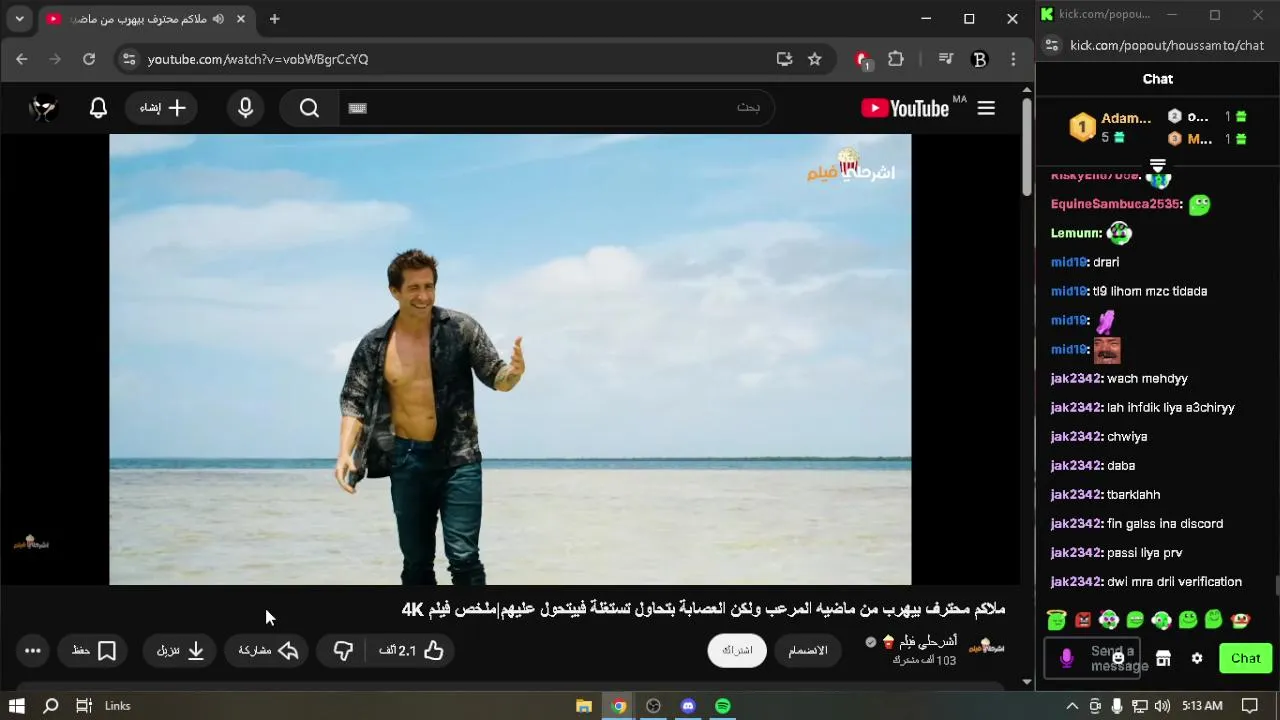1280x720 pixels.
Task: Open Kick chat settings gear
Action: (x=1197, y=658)
